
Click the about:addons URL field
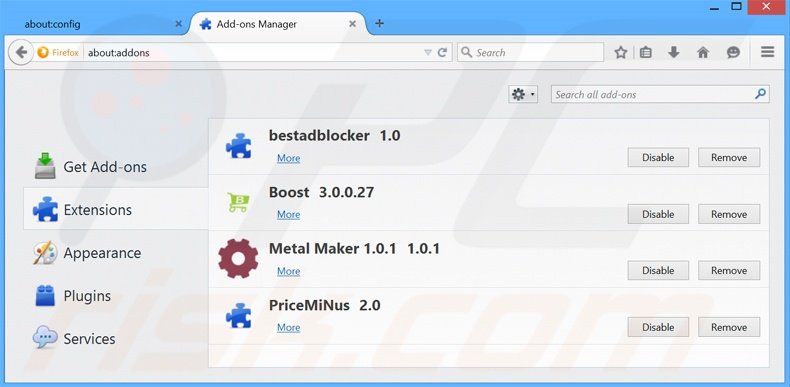pos(252,52)
